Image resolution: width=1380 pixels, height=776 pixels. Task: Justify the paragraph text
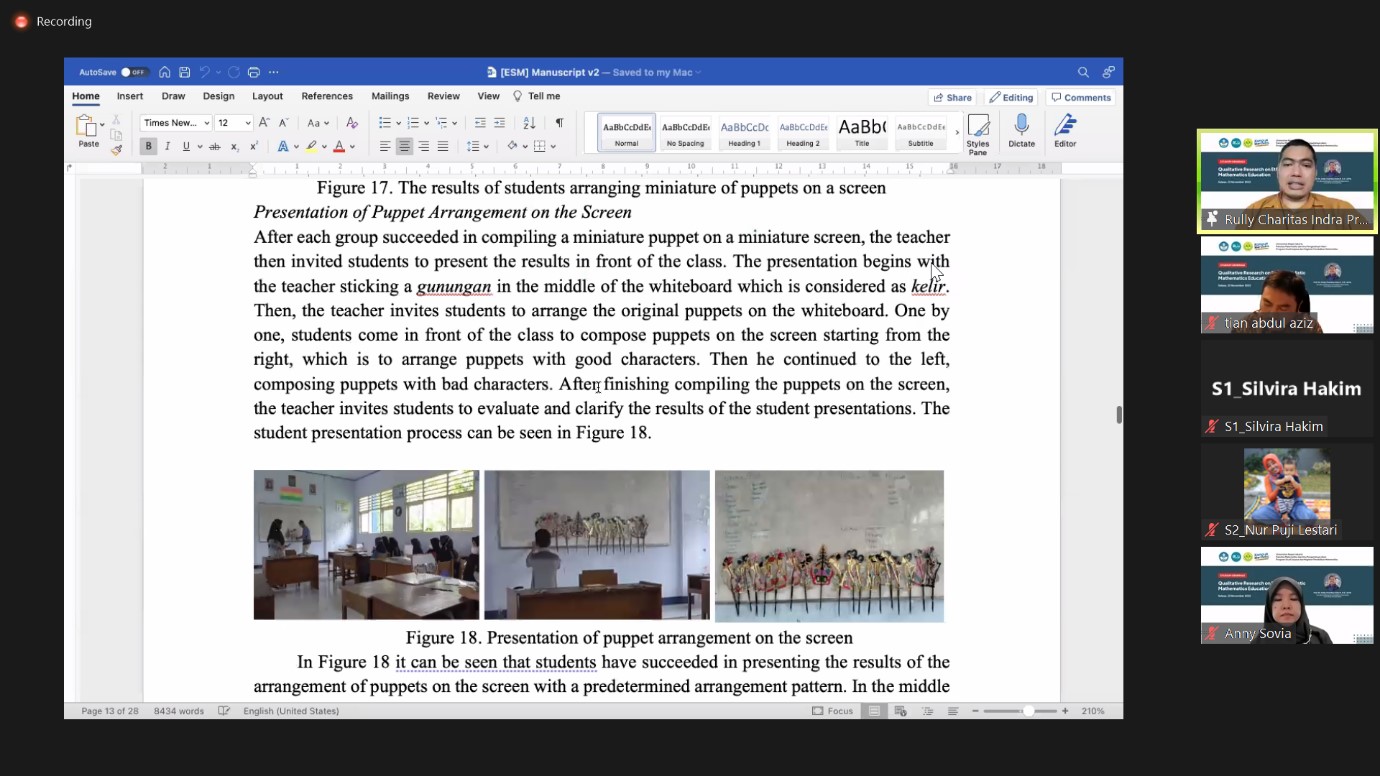[443, 146]
